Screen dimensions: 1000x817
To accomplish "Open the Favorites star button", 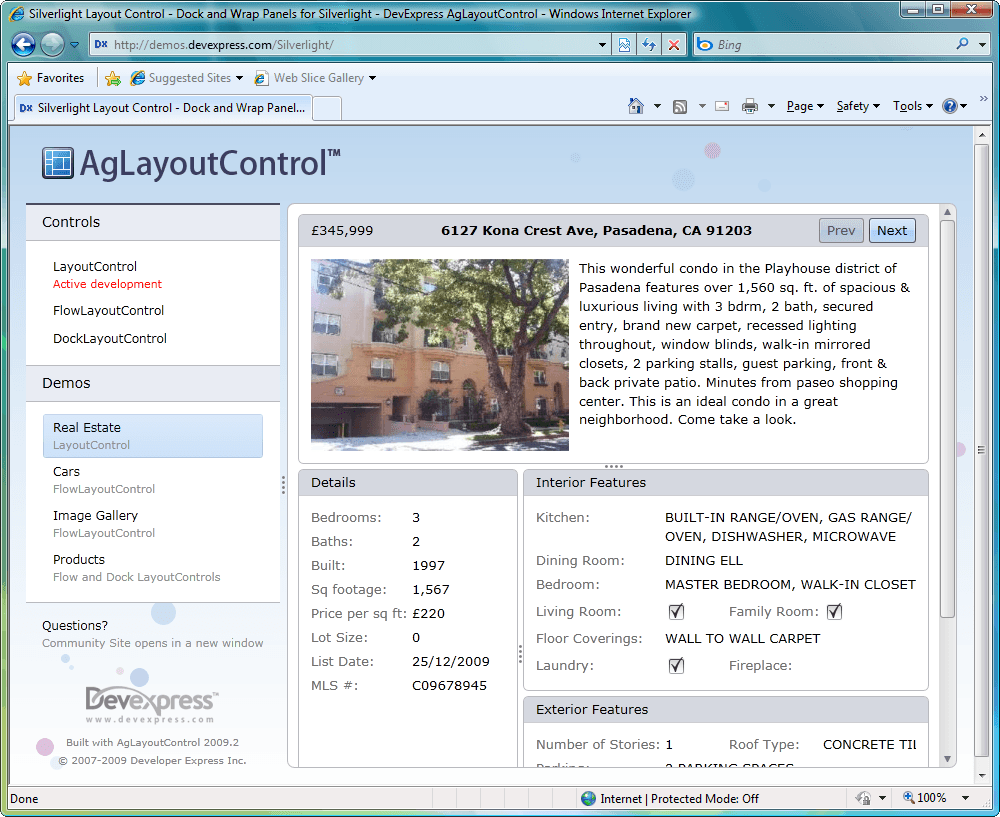I will [51, 78].
